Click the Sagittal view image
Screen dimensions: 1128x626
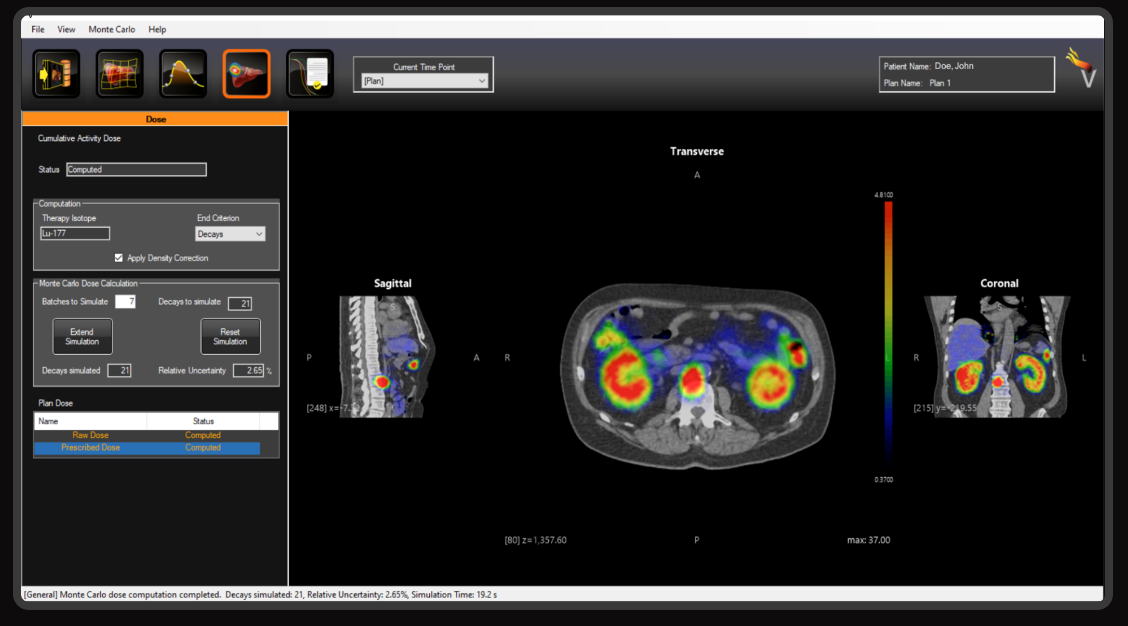[387, 357]
